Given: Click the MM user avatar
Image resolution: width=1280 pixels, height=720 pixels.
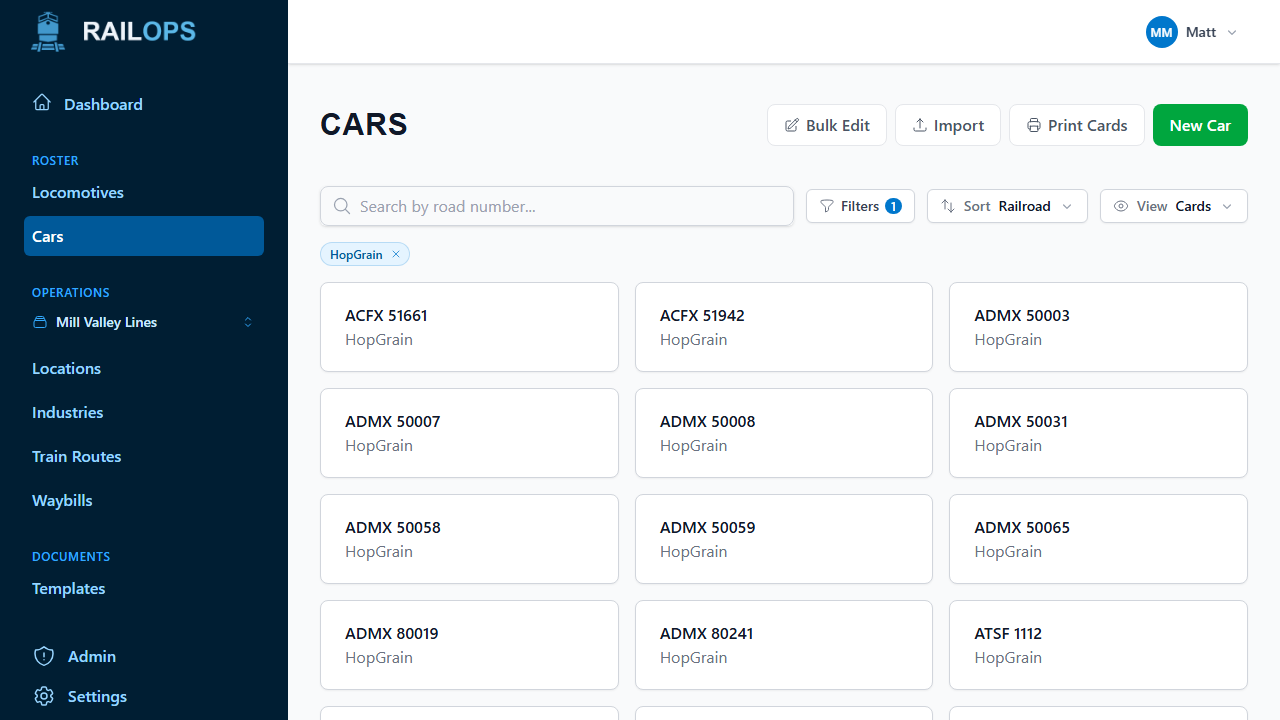Looking at the screenshot, I should pos(1162,32).
